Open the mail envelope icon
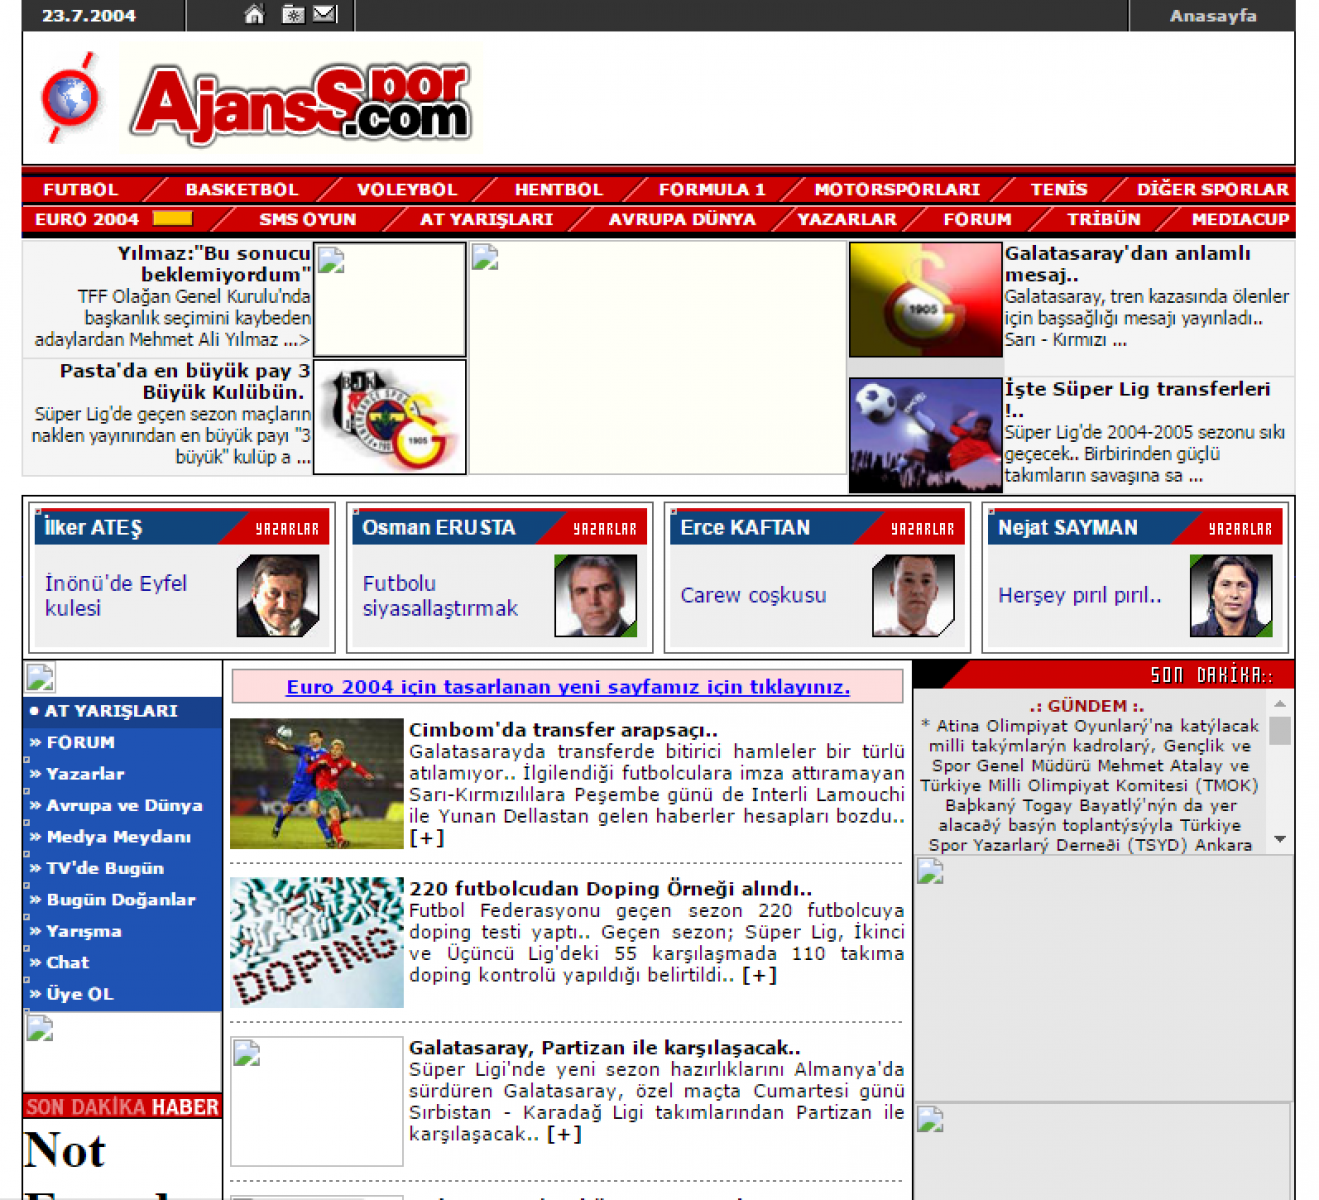This screenshot has width=1319, height=1200. (x=325, y=14)
